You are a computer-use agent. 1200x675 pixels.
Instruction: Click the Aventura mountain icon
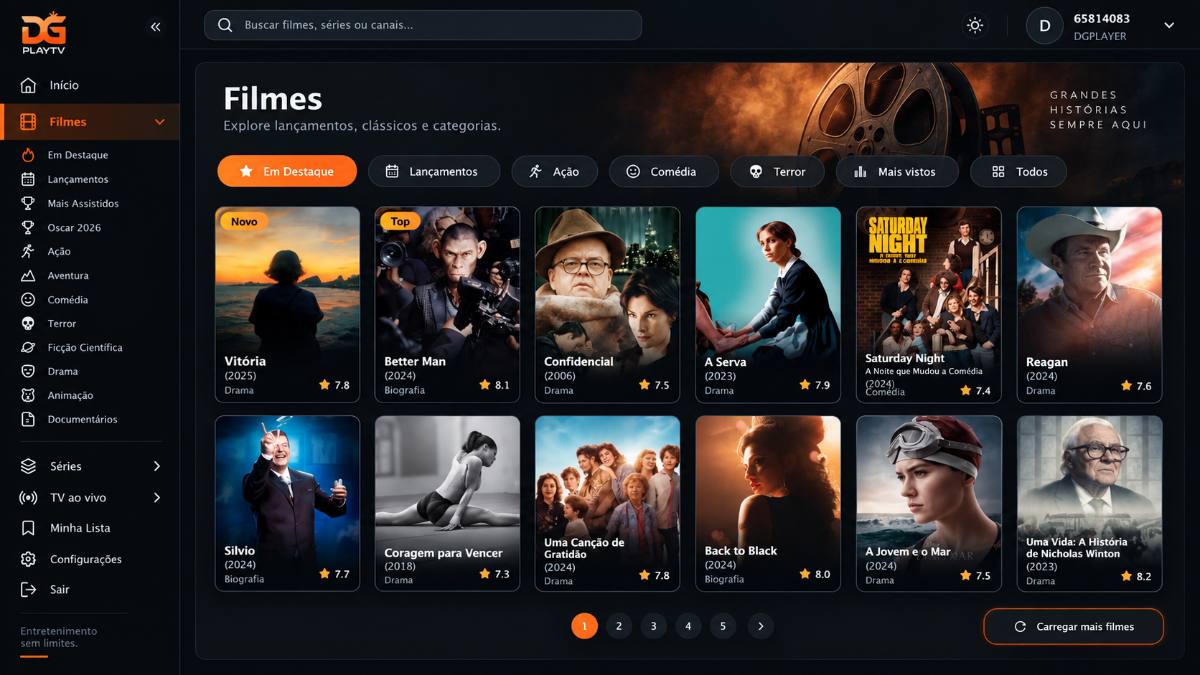coord(28,275)
